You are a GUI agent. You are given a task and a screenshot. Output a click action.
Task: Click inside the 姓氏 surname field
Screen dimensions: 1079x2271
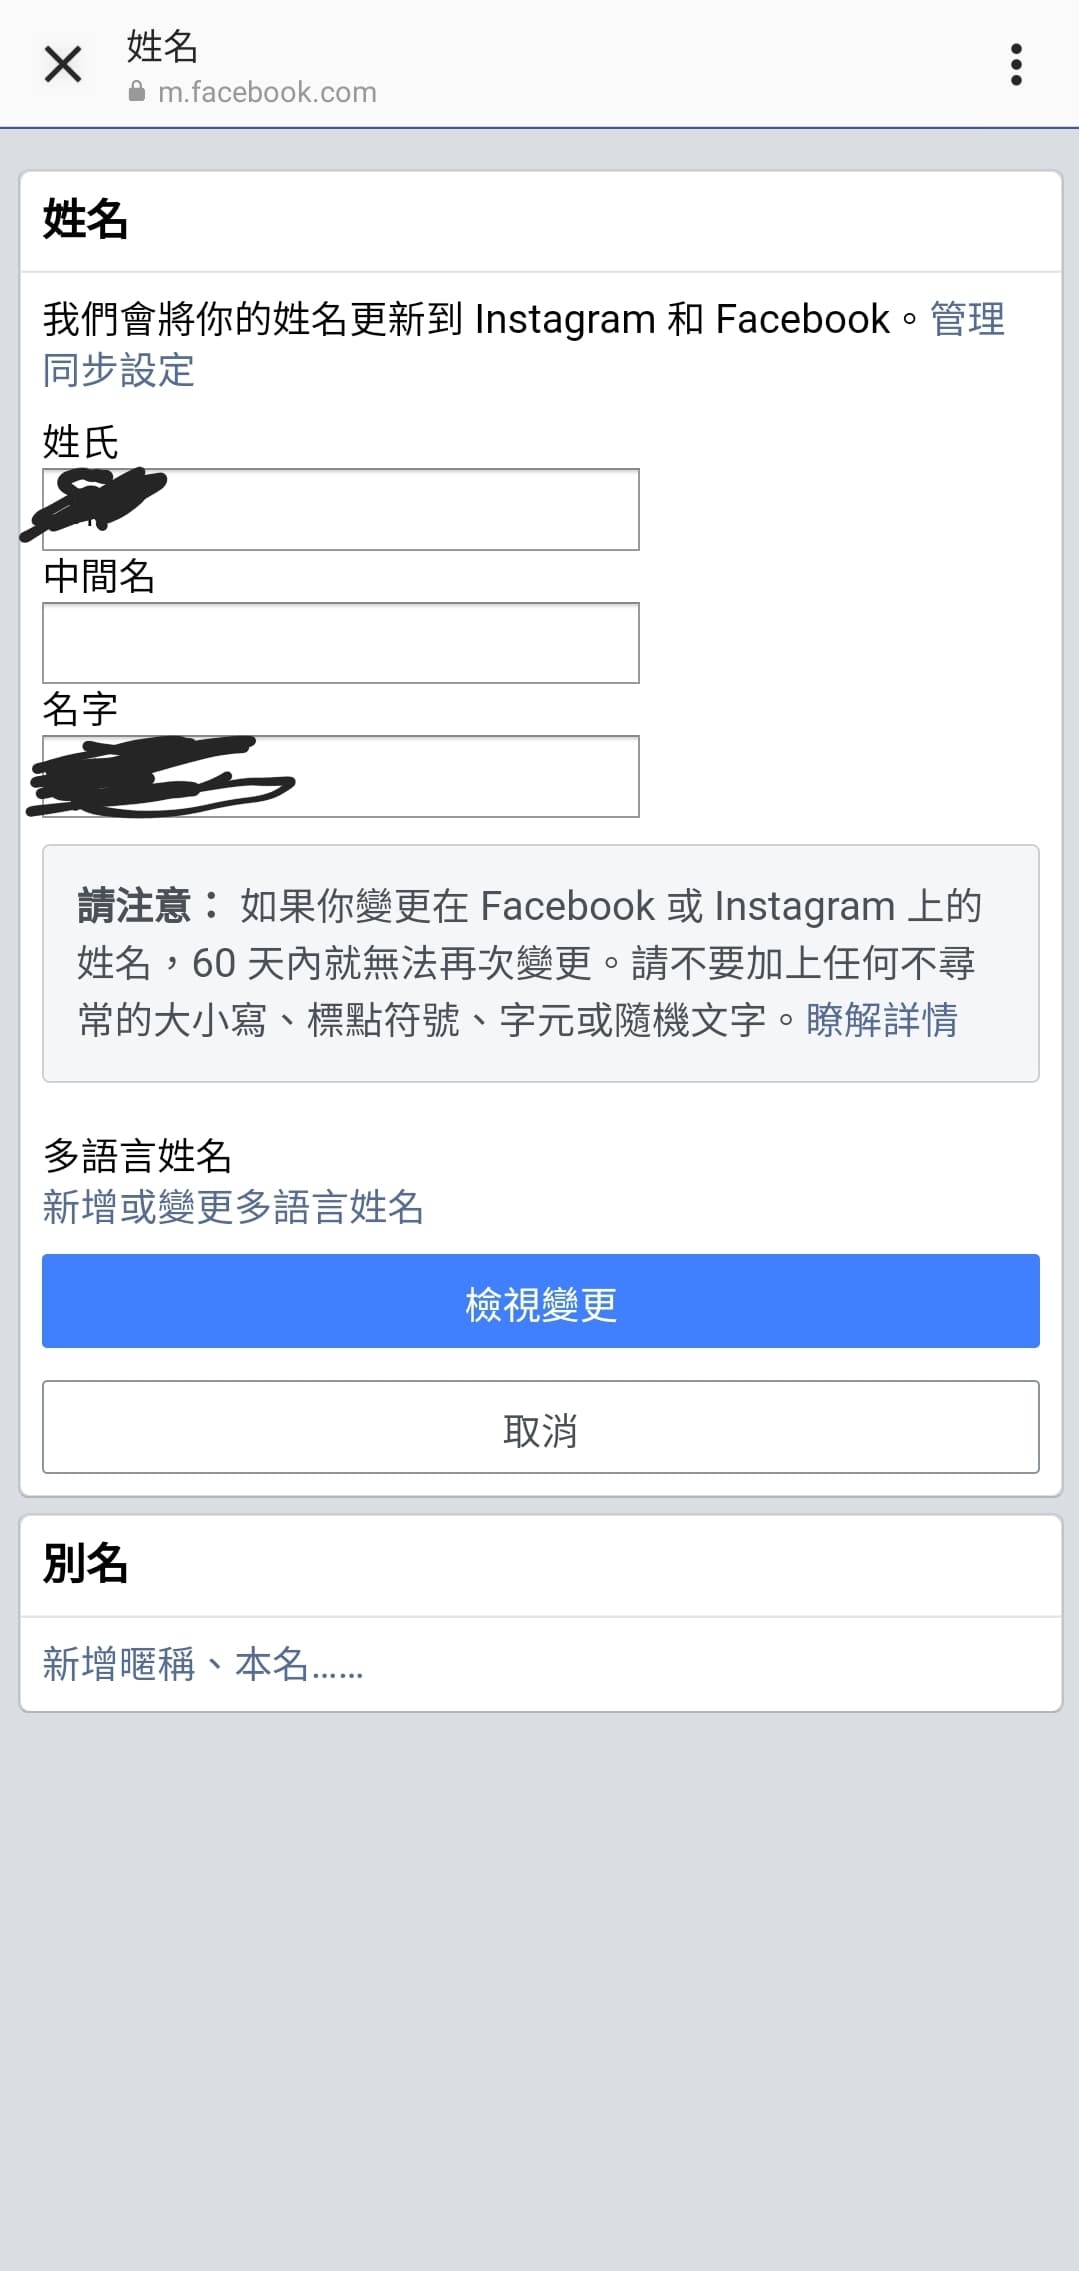pyautogui.click(x=340, y=510)
